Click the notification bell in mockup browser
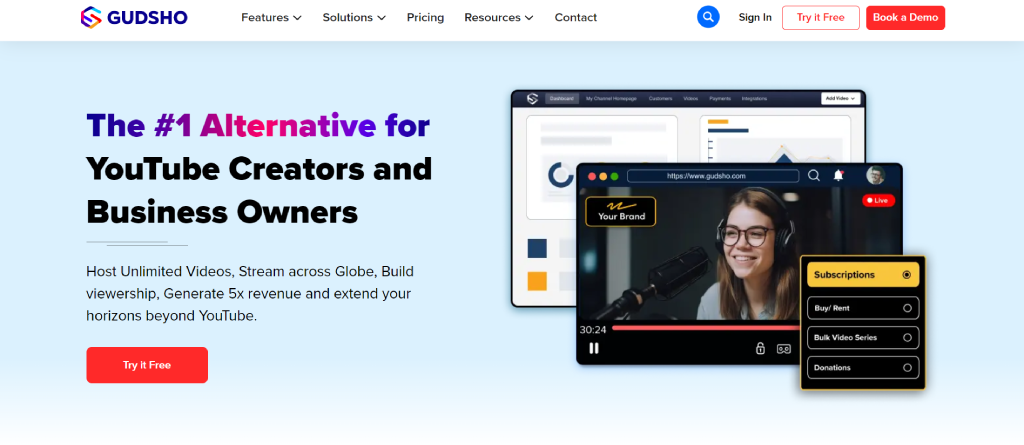Viewport: 1024px width, 445px height. click(x=839, y=175)
